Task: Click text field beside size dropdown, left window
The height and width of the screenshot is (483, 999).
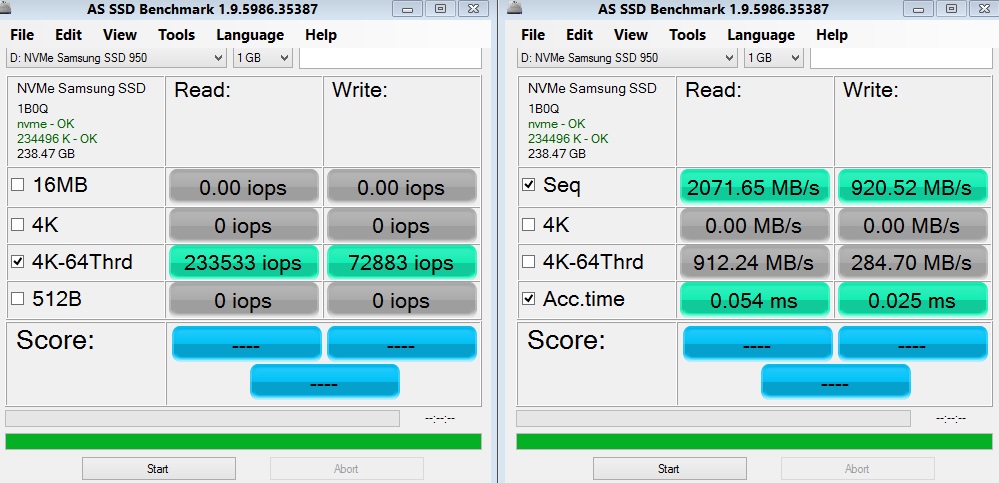Action: click(x=390, y=58)
